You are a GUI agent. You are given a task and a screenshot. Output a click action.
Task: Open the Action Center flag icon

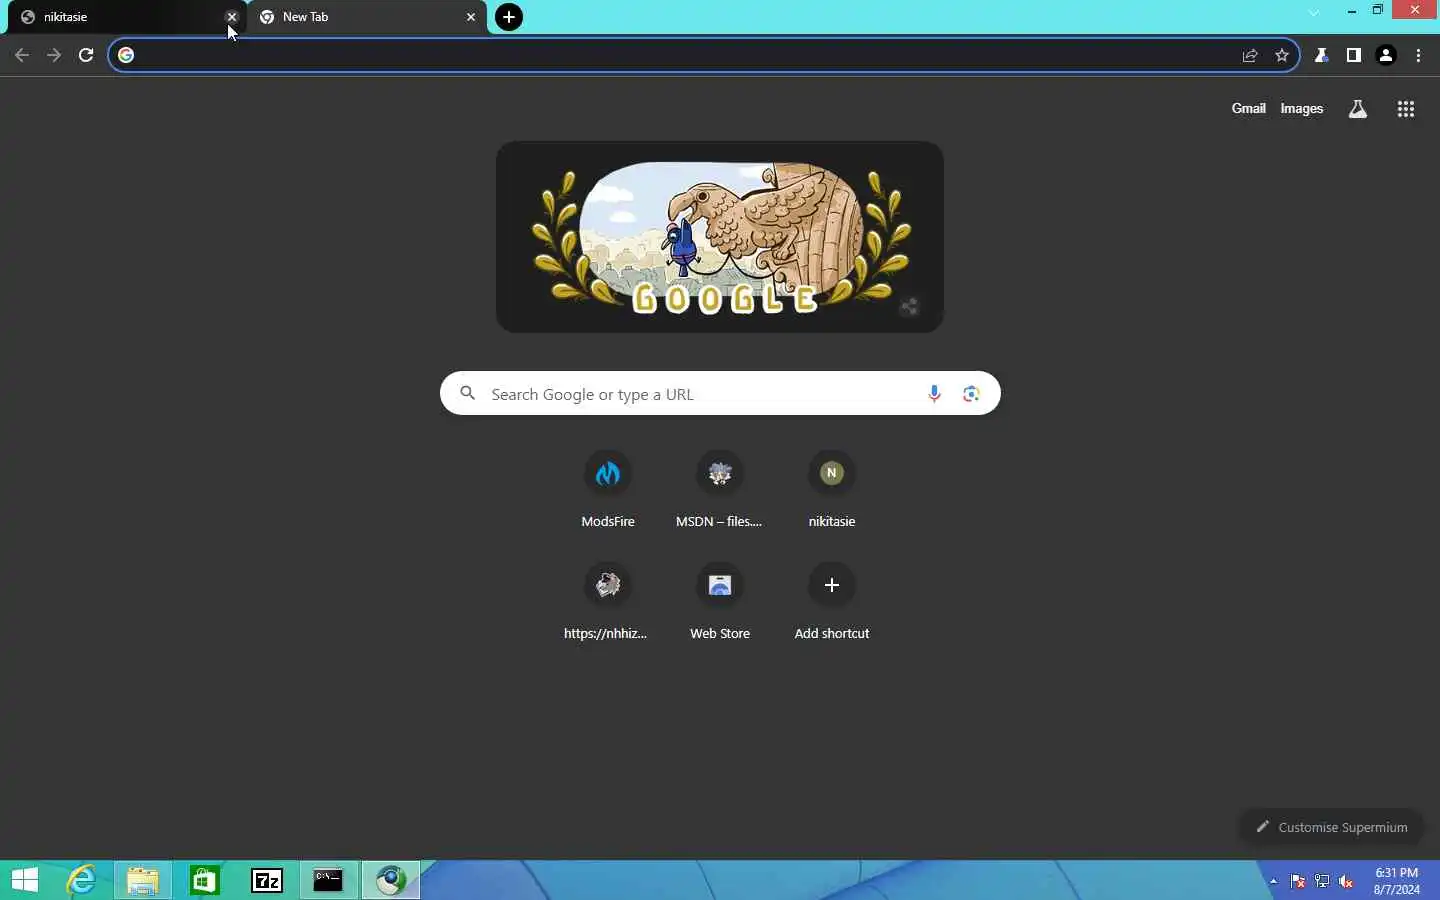point(1297,881)
